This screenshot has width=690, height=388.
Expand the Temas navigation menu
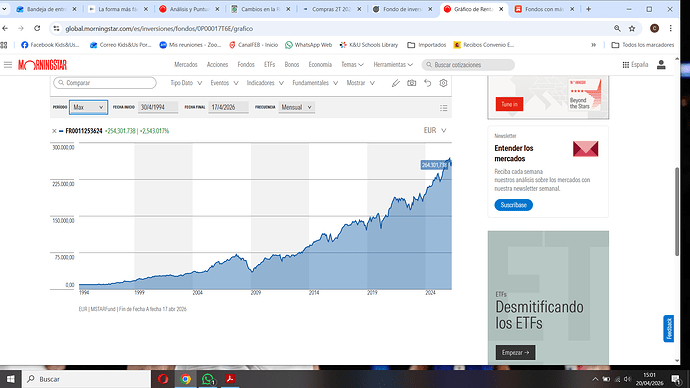pyautogui.click(x=352, y=65)
